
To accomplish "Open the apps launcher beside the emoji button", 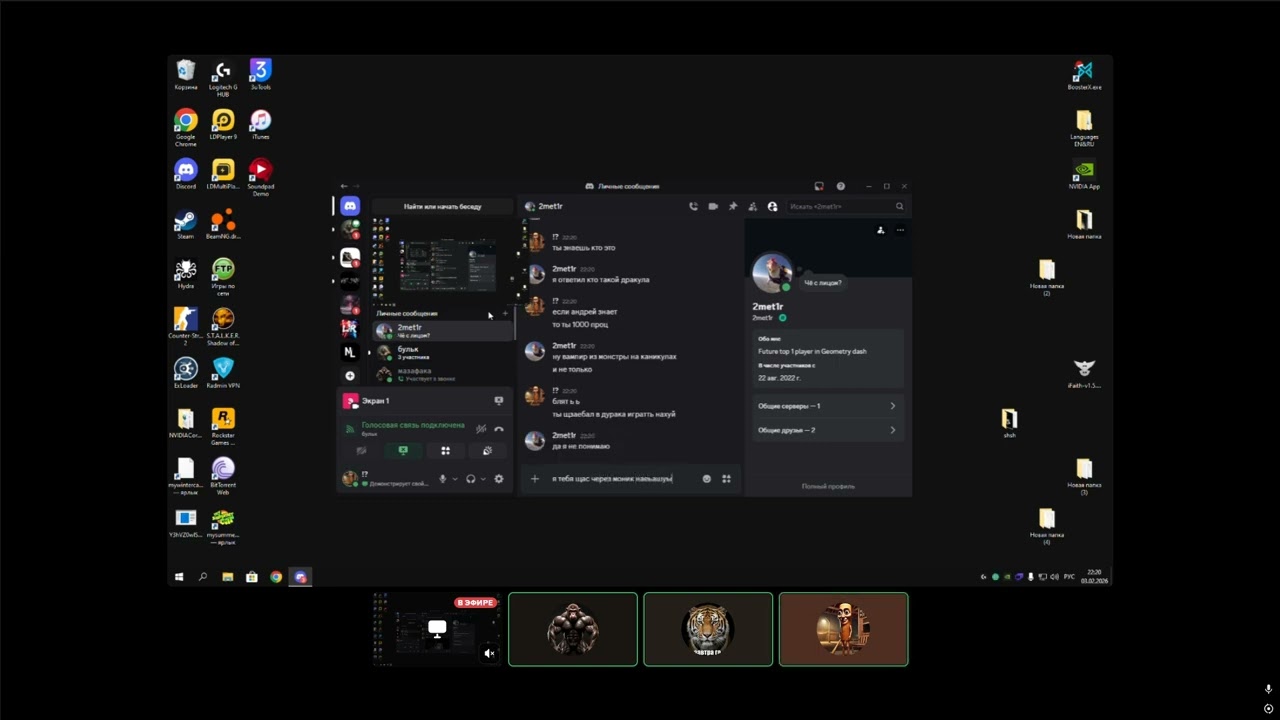I will (x=726, y=479).
